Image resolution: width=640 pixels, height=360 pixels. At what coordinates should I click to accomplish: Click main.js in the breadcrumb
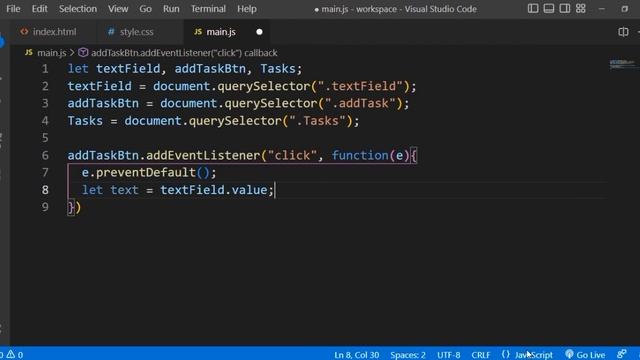(x=51, y=53)
